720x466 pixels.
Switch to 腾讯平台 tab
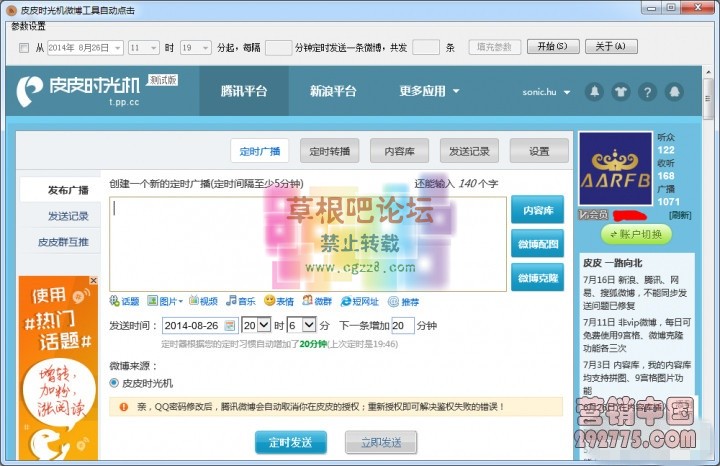244,91
